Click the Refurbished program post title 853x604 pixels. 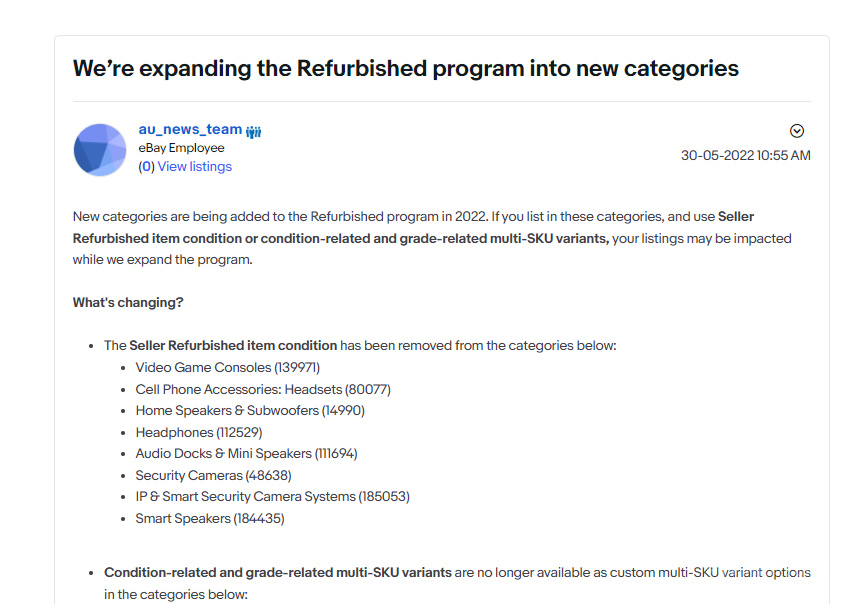coord(406,69)
